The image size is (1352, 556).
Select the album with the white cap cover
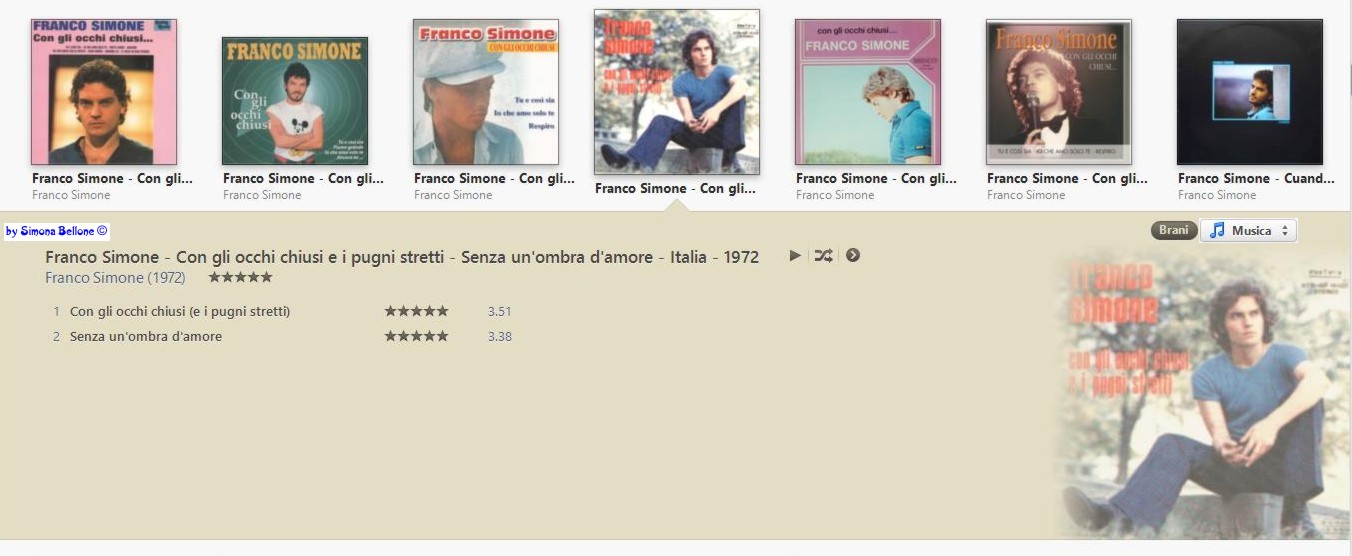(486, 92)
